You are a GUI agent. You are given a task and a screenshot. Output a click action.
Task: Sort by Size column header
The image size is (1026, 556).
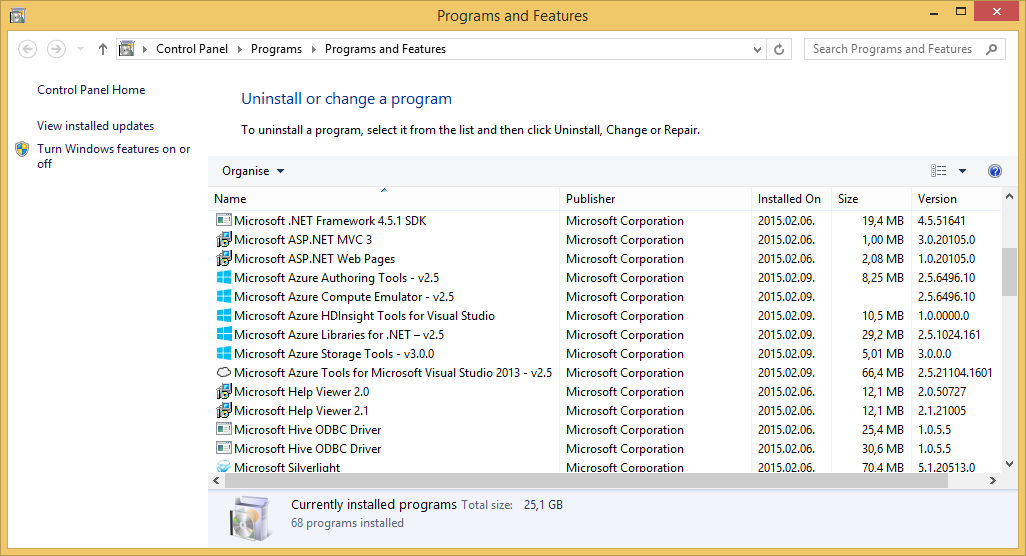point(847,199)
